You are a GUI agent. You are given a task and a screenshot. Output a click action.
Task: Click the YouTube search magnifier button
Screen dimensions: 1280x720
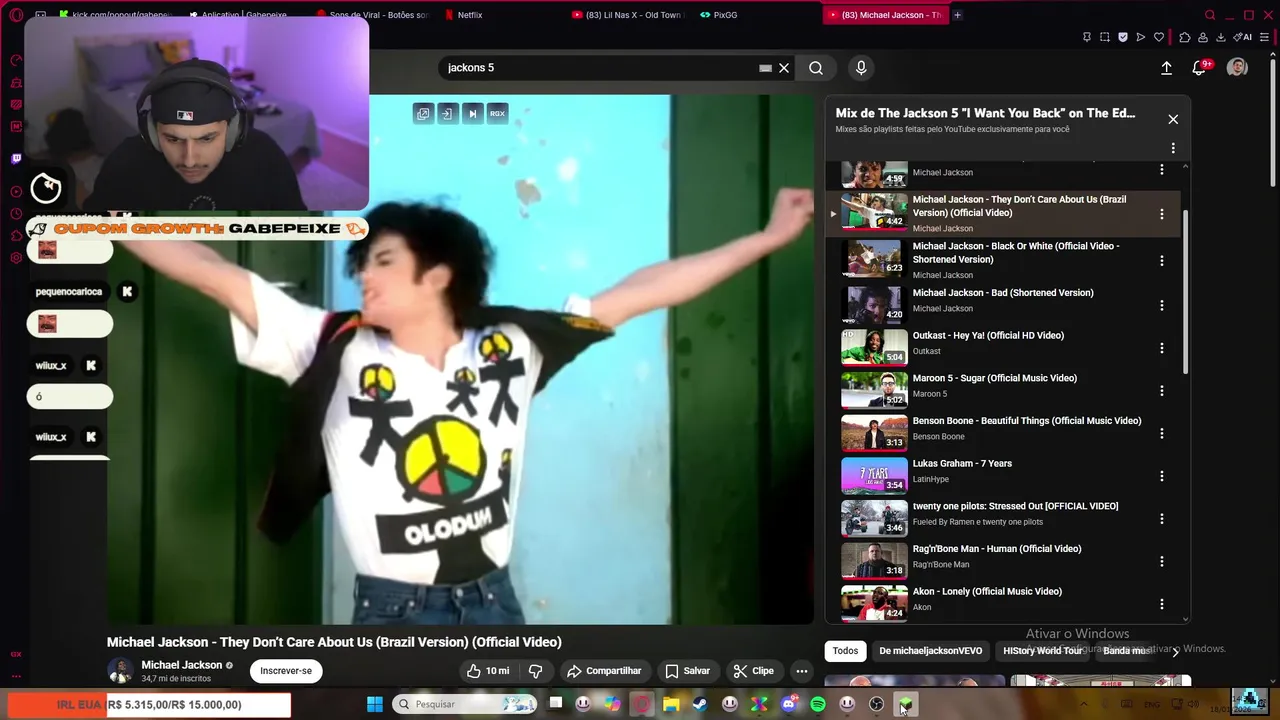(x=816, y=68)
